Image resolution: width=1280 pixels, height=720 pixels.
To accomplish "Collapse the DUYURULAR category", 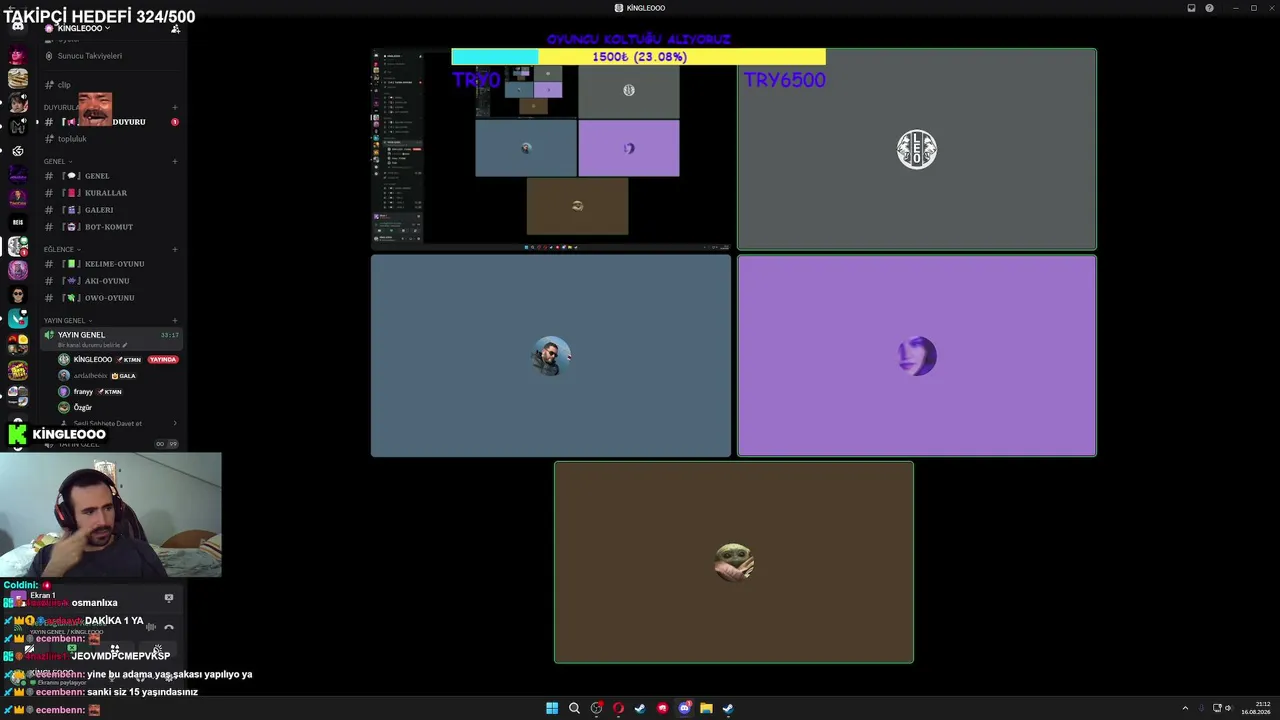I will pyautogui.click(x=62, y=107).
